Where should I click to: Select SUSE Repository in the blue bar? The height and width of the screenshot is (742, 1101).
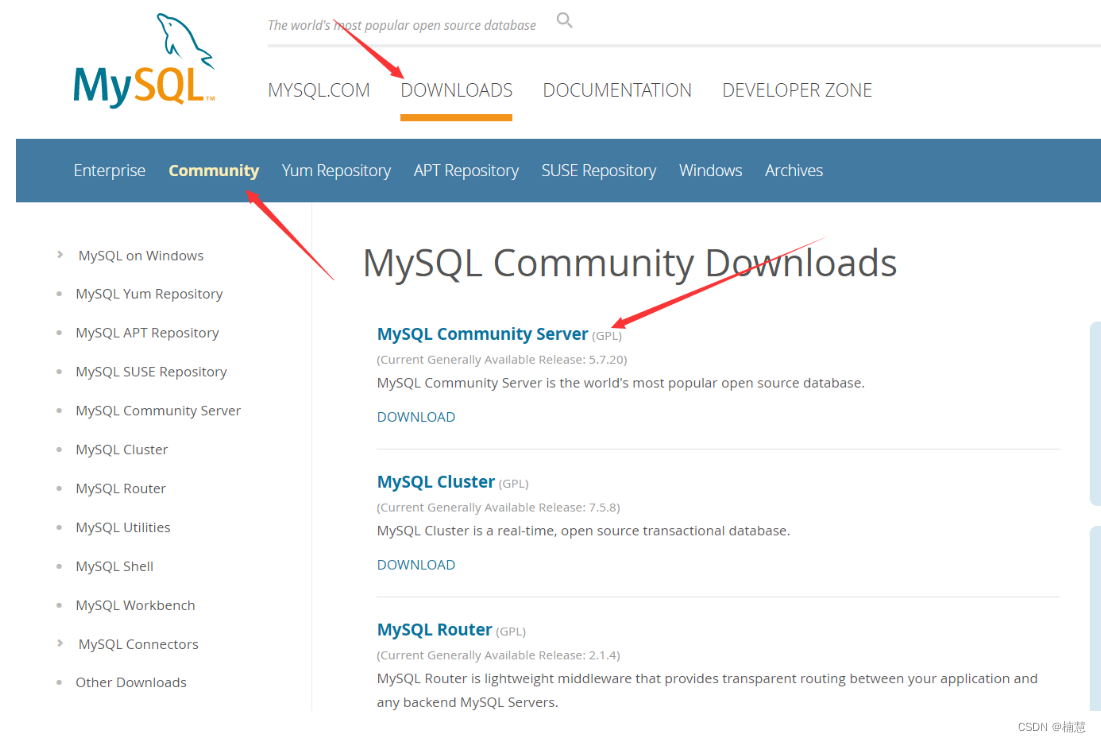coord(599,171)
